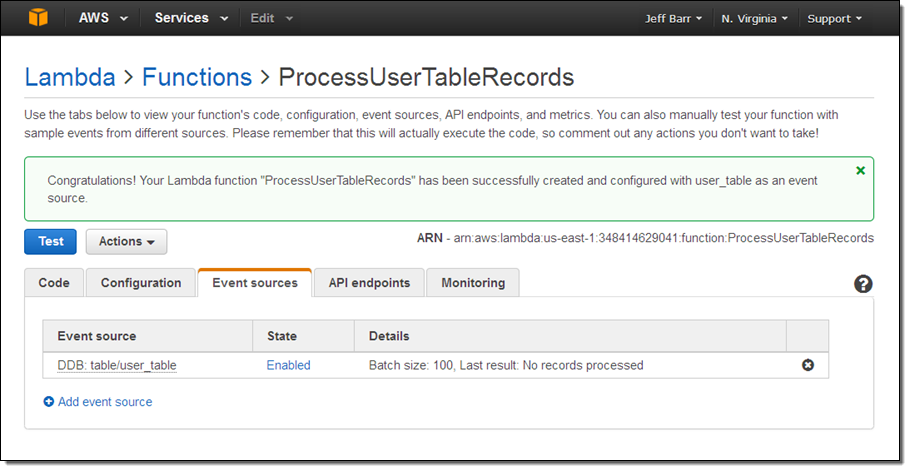The image size is (910, 471).
Task: Switch to the Code tab
Action: 54,283
